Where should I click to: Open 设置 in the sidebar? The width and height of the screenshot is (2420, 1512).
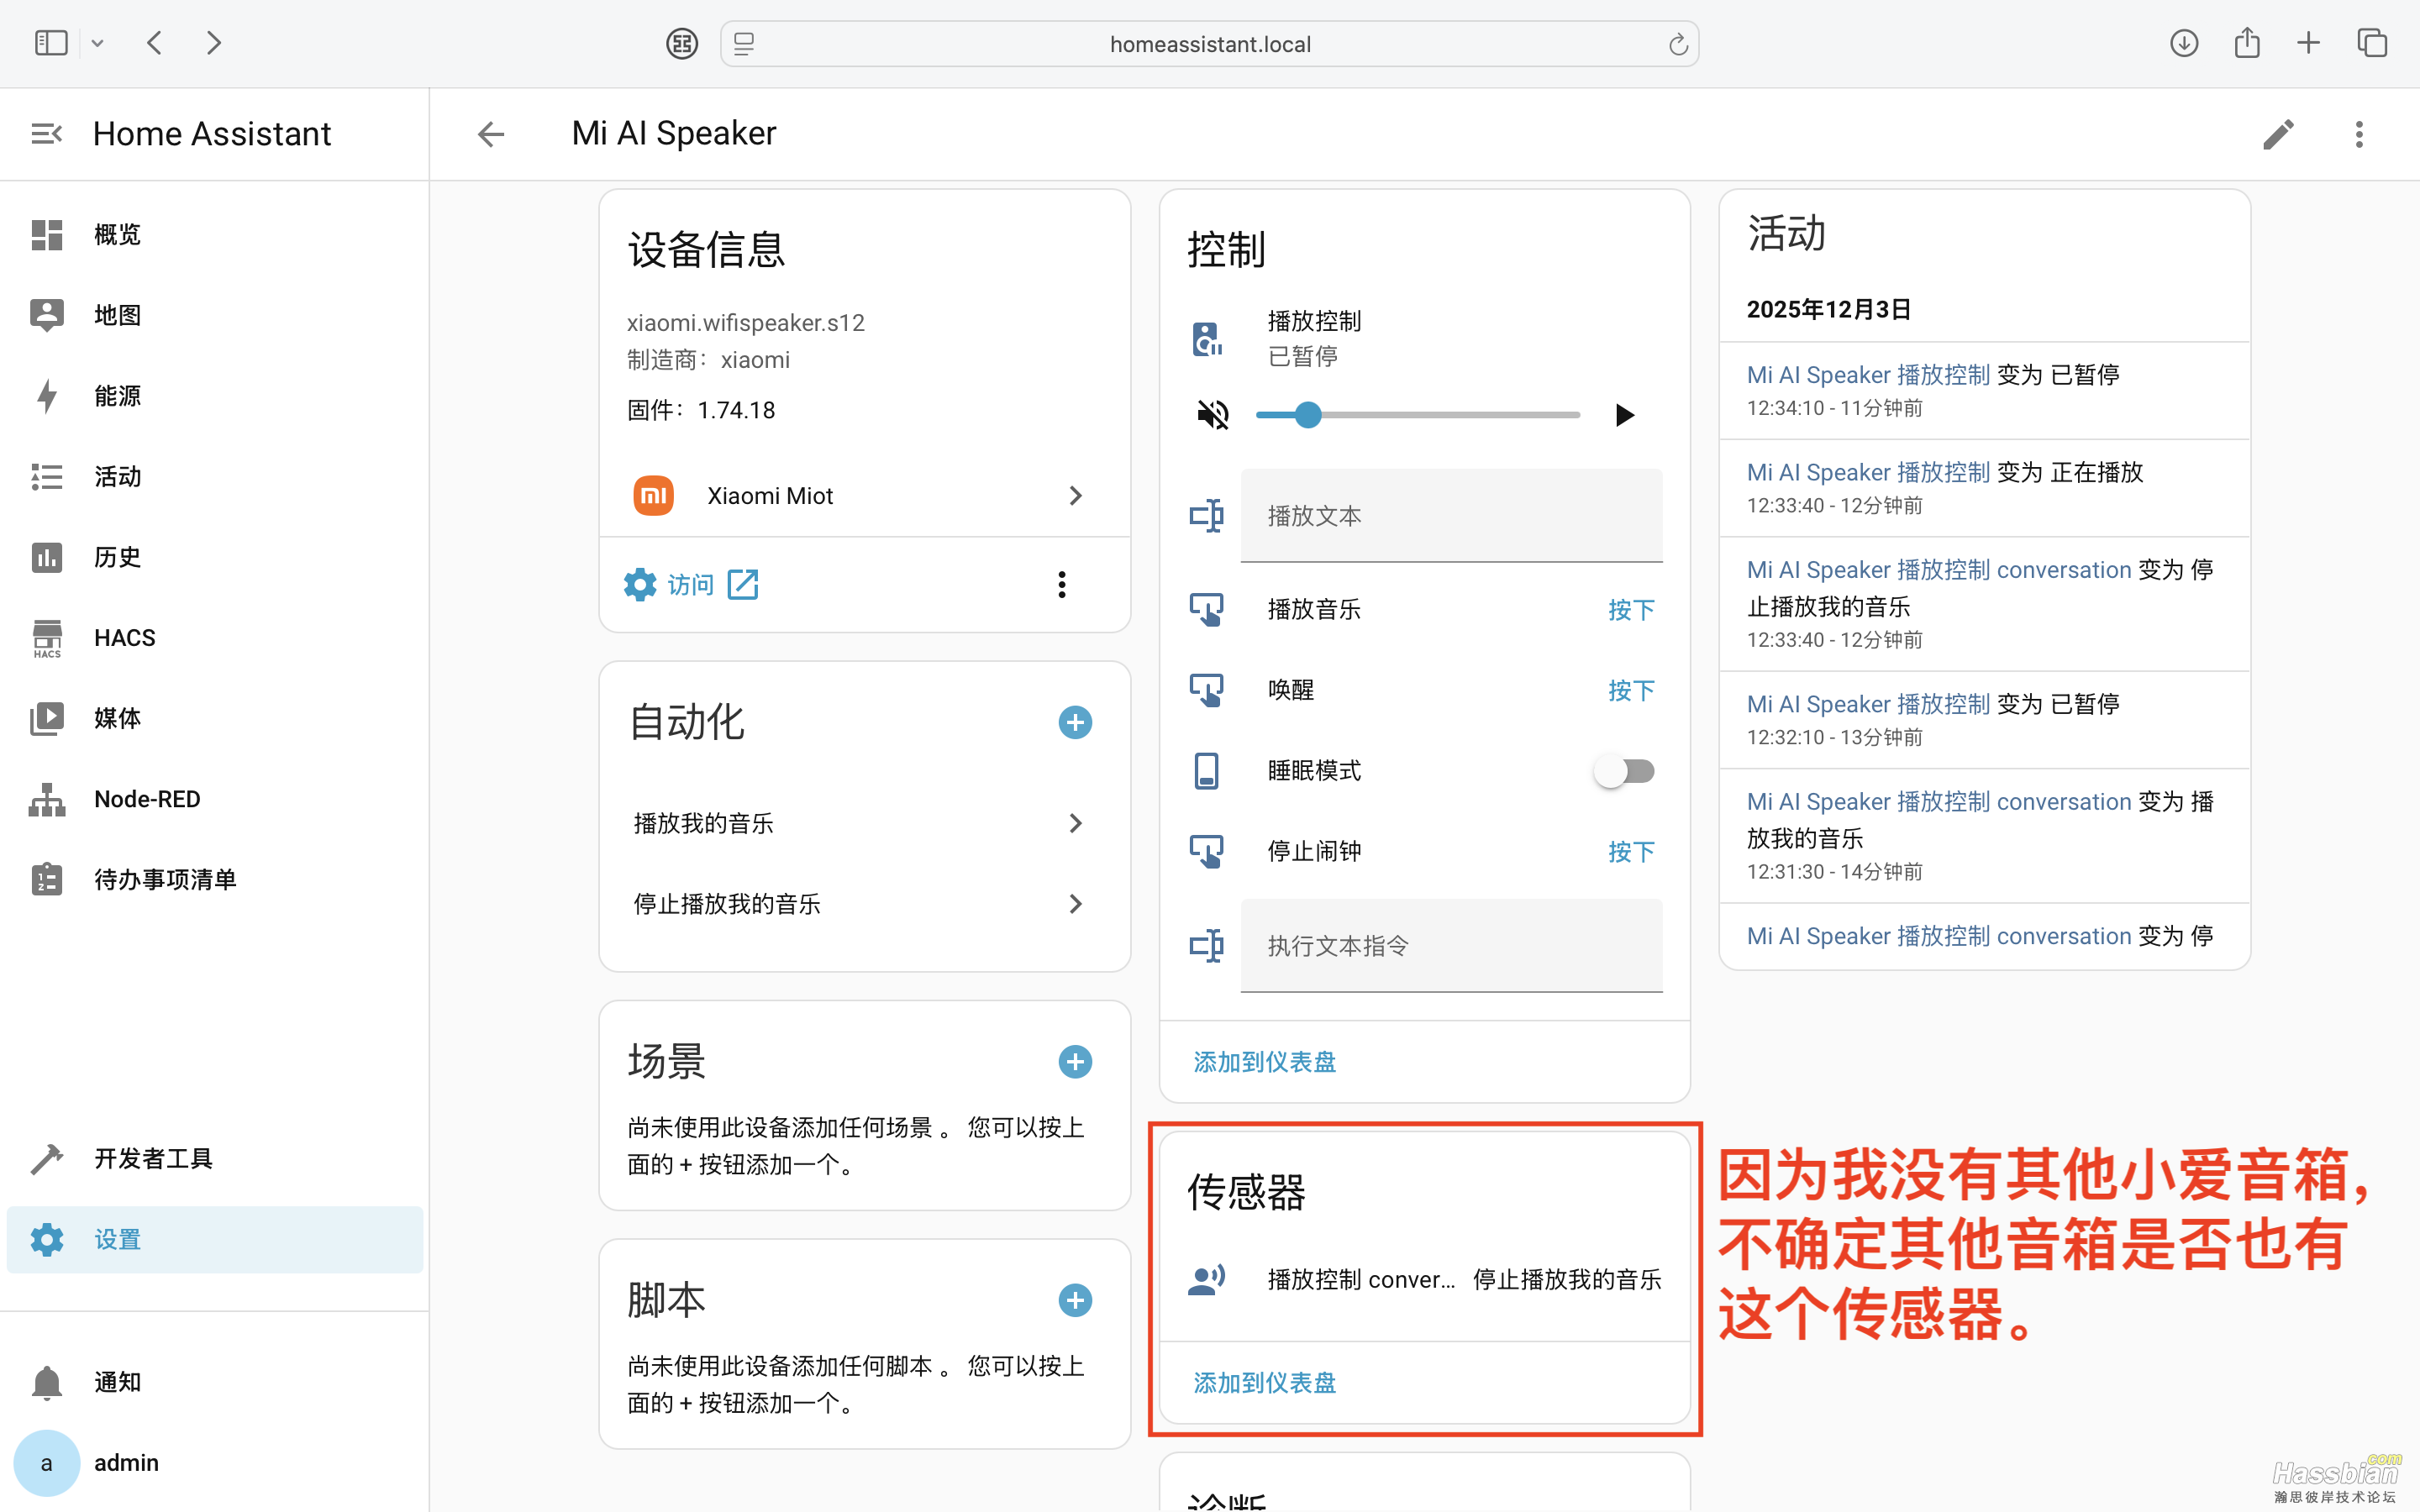pyautogui.click(x=116, y=1239)
